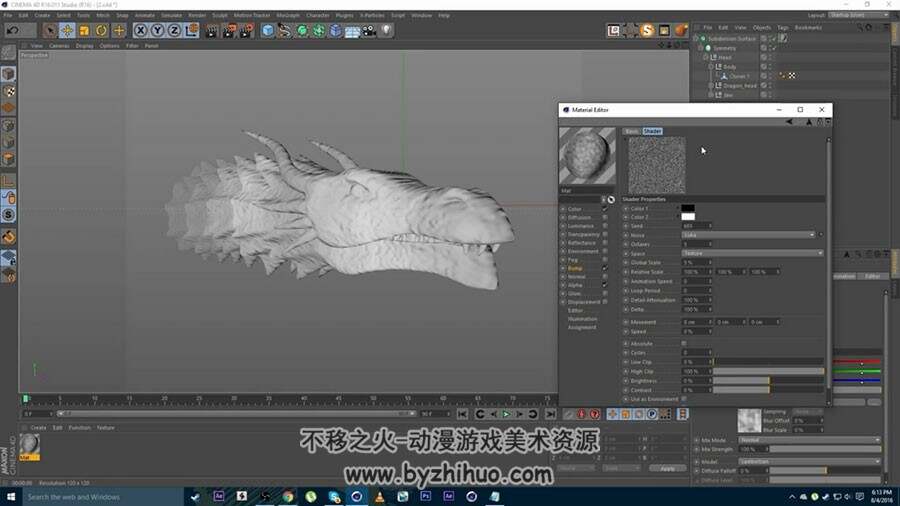The height and width of the screenshot is (506, 900).
Task: Click the green play forward button
Action: click(506, 414)
